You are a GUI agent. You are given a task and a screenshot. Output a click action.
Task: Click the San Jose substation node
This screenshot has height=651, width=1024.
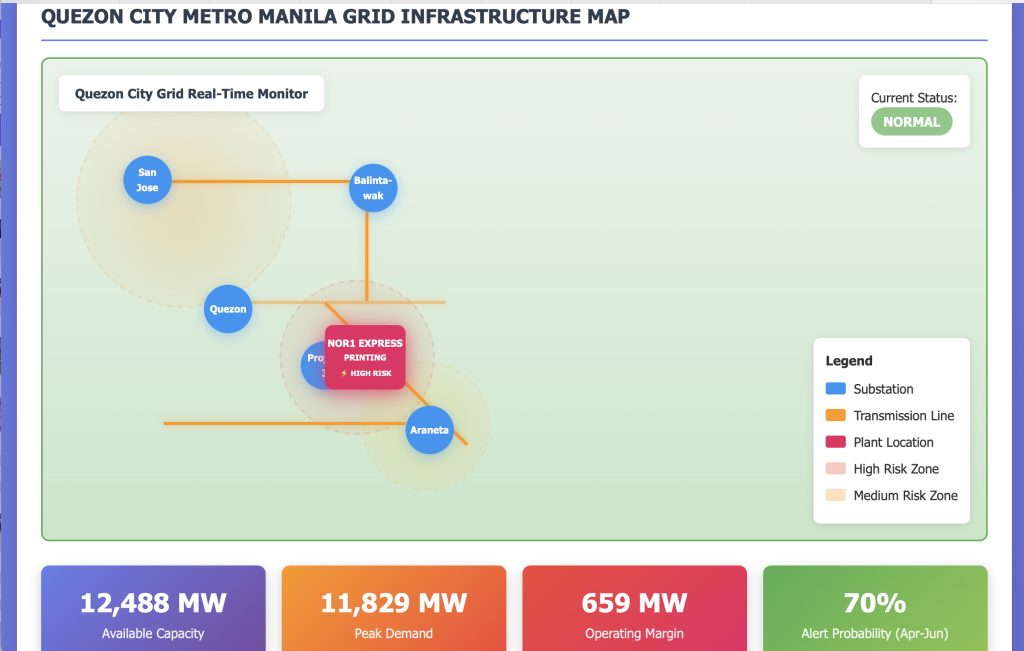(147, 180)
